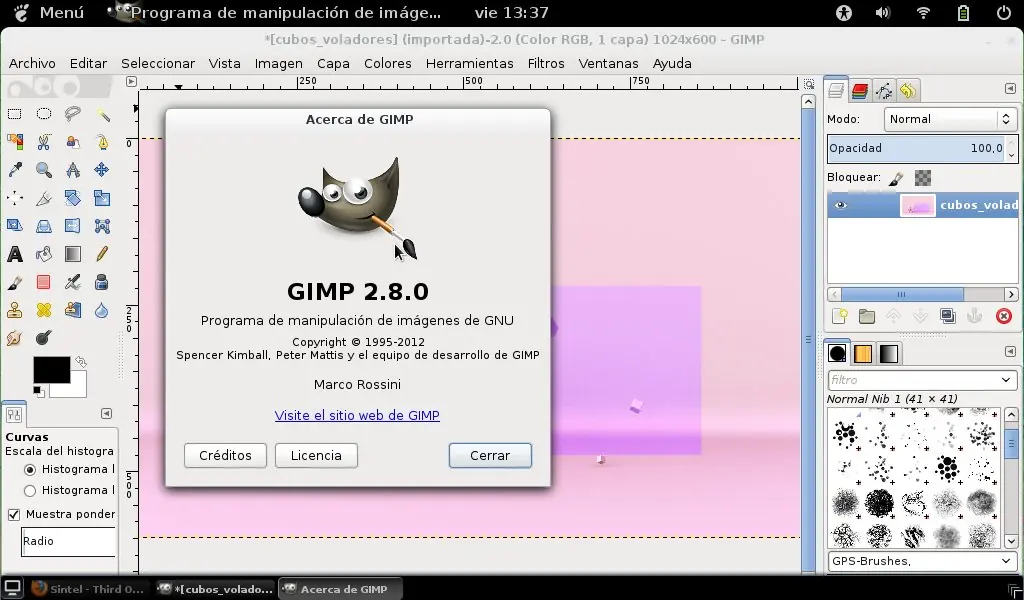Image resolution: width=1024 pixels, height=600 pixels.
Task: Select the Paths tool
Action: point(102,142)
